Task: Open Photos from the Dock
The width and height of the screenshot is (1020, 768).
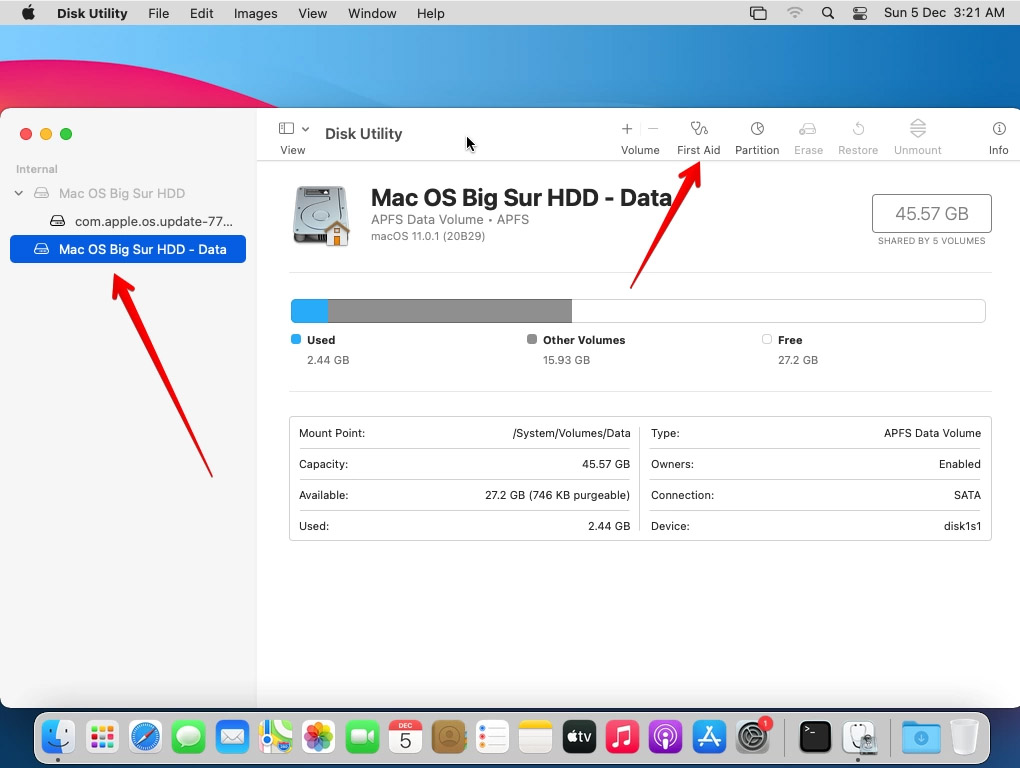Action: pos(319,737)
